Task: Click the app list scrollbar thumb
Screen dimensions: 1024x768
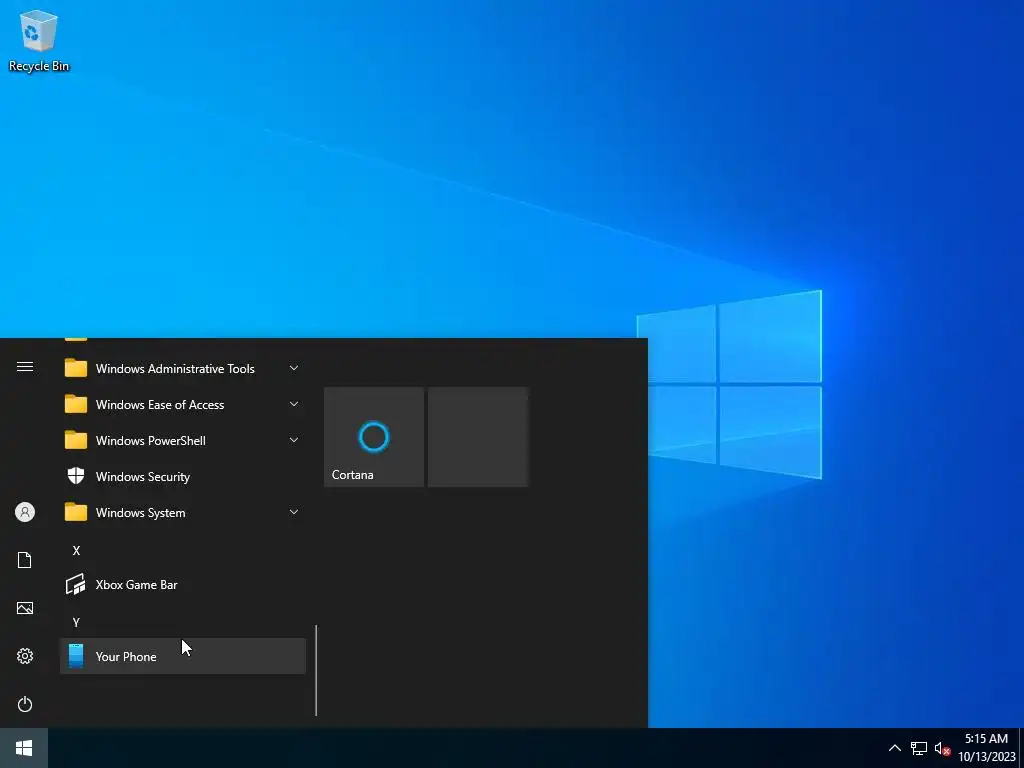Action: 316,671
